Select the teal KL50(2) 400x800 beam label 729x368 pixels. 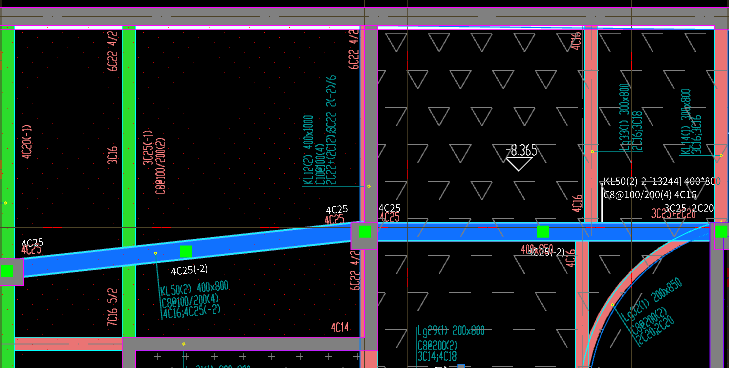tap(194, 288)
